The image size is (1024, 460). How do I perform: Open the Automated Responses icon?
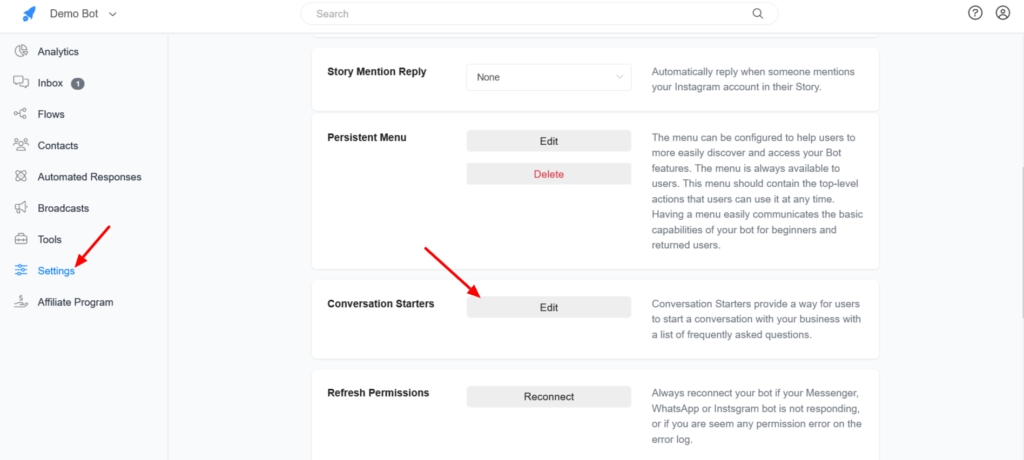[21, 177]
